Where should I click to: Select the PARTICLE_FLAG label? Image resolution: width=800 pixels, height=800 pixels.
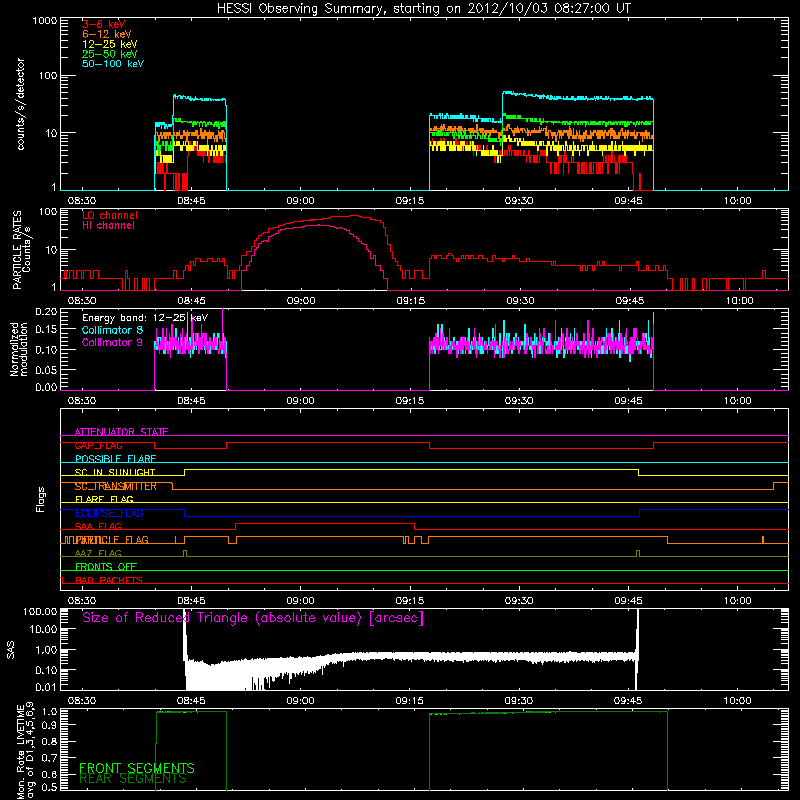point(112,540)
